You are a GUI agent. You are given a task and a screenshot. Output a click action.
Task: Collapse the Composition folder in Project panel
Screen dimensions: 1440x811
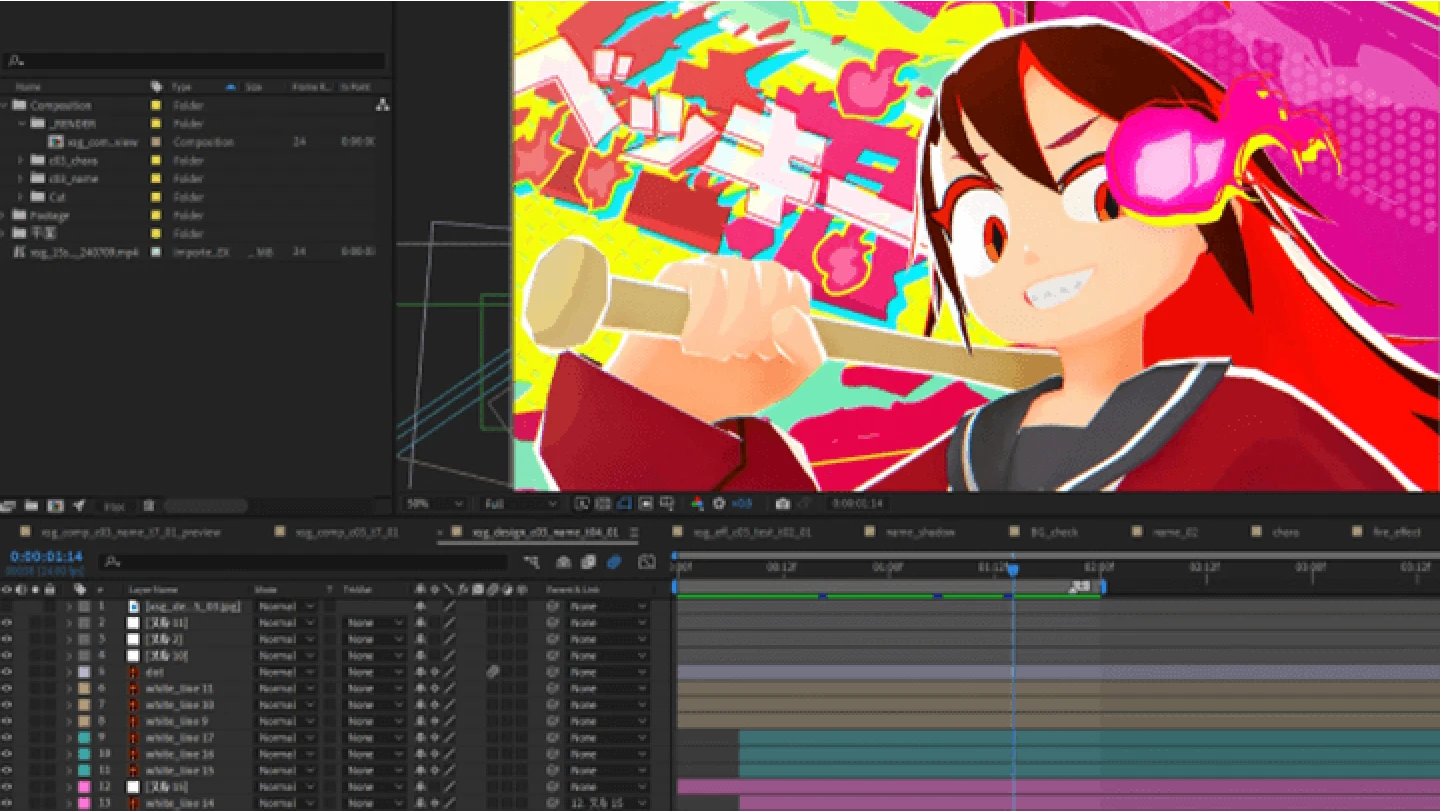click(x=5, y=105)
